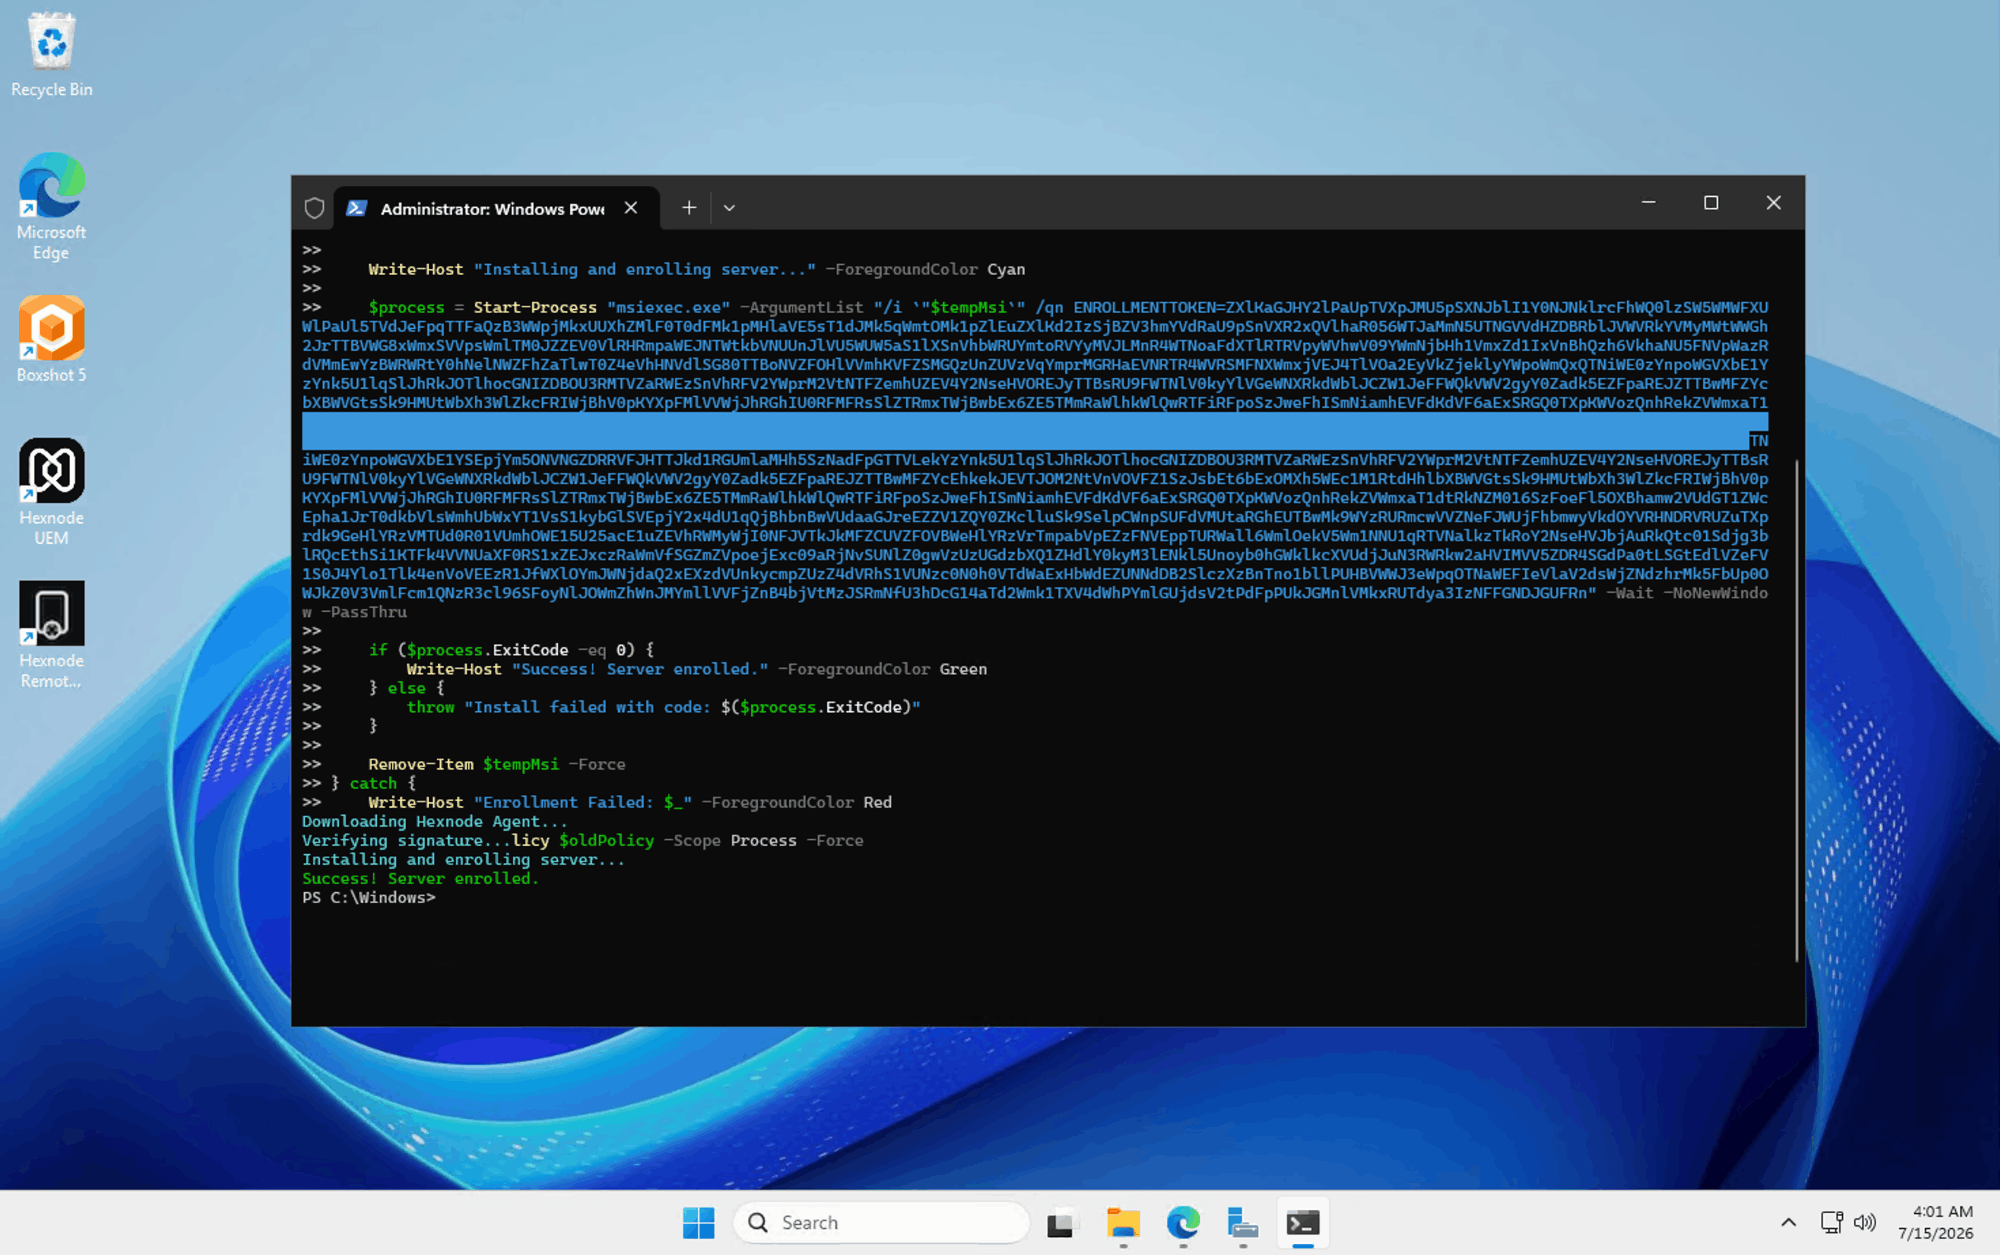The width and height of the screenshot is (2000, 1255).
Task: Click the '$process = Start-Process' command text
Action: (482, 308)
